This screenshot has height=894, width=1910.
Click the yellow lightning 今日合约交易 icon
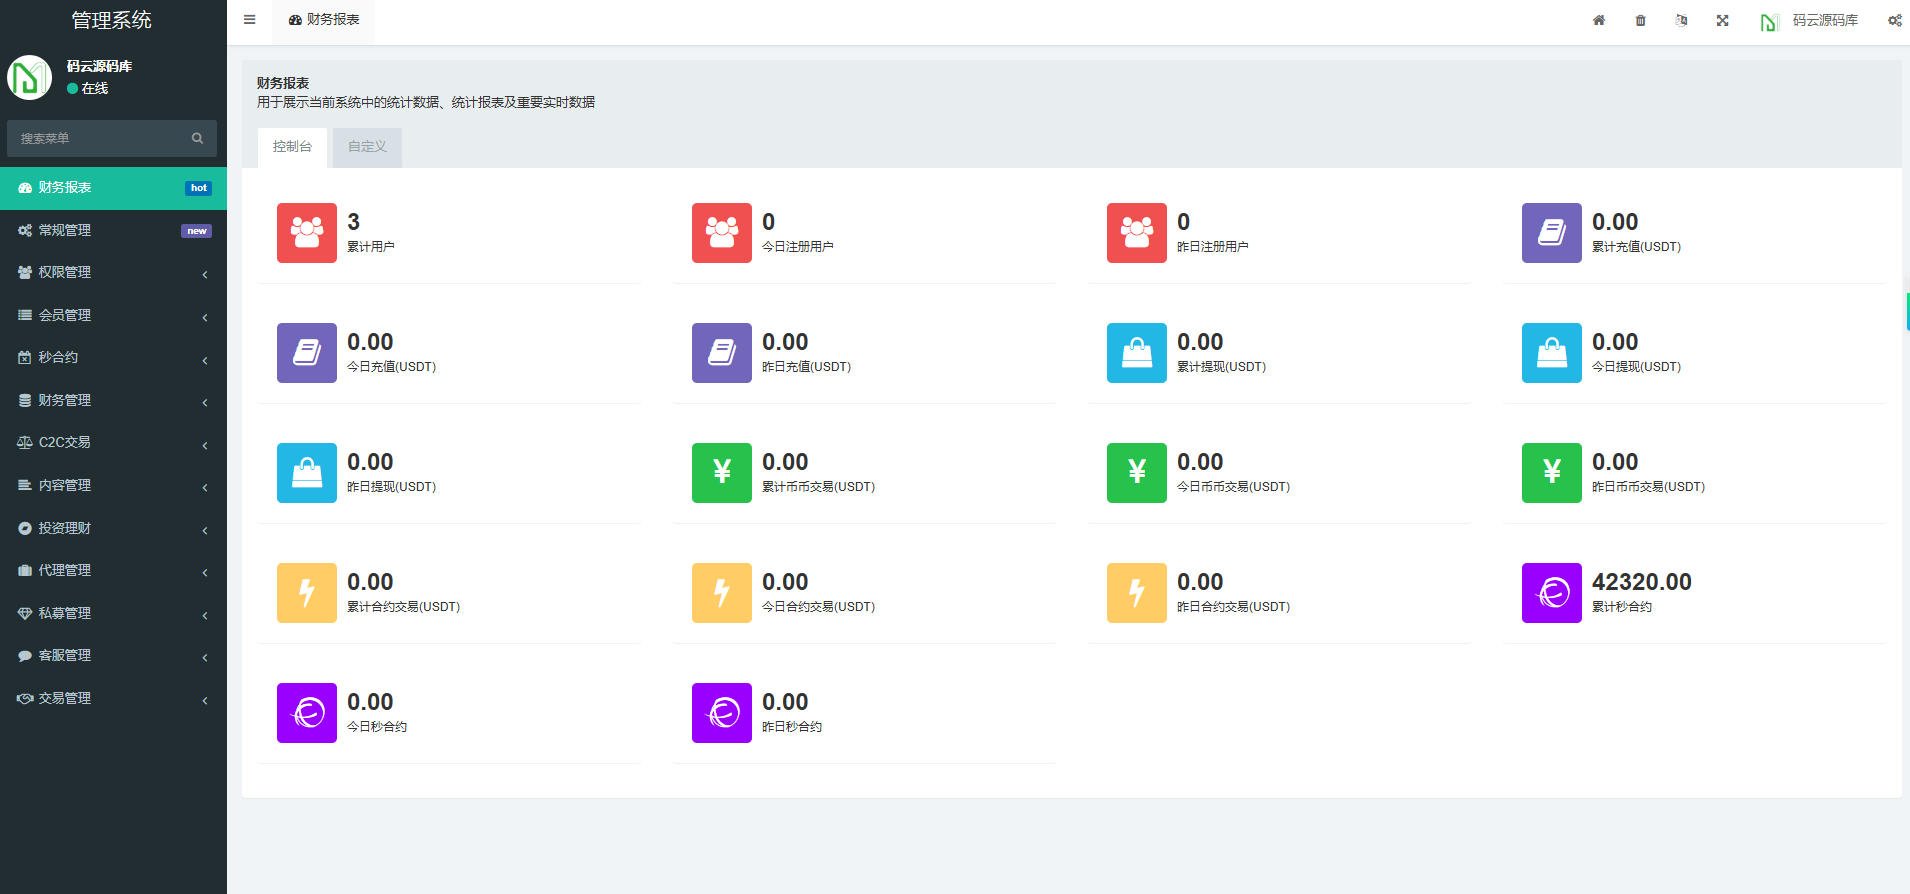pos(721,593)
